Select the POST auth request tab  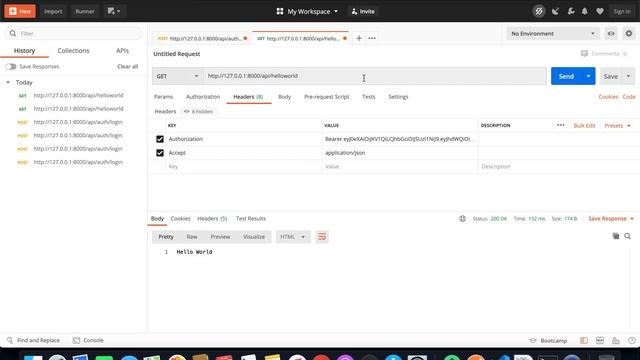[202, 38]
